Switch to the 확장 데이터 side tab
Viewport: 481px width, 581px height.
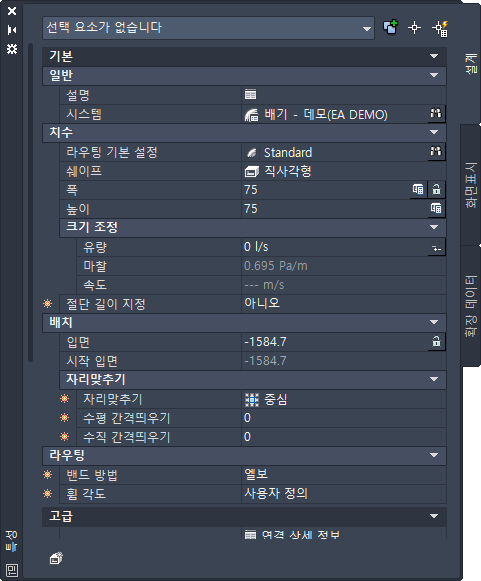point(471,306)
